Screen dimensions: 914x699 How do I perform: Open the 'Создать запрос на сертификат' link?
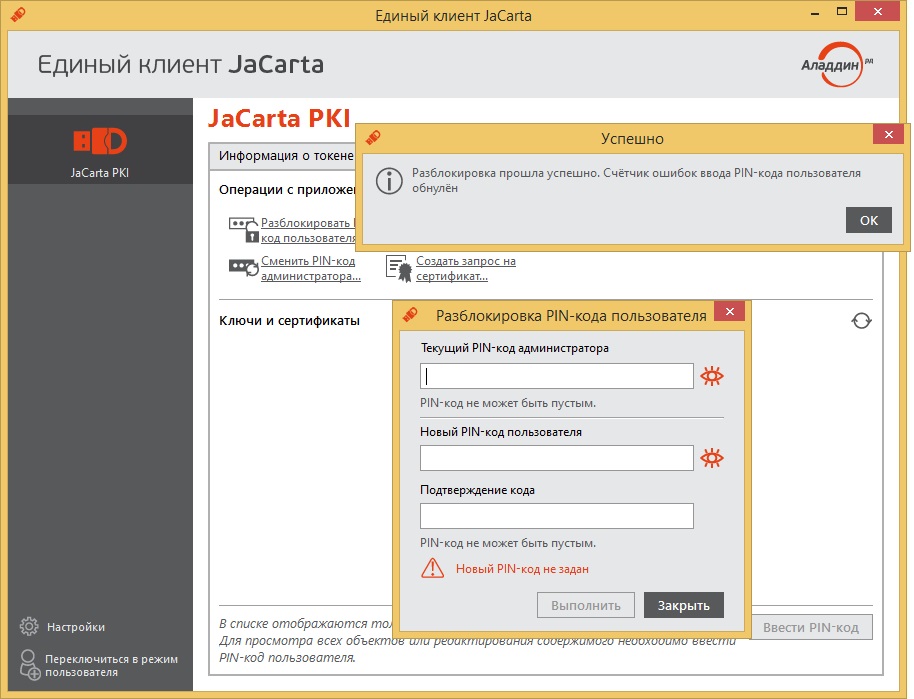click(x=465, y=268)
